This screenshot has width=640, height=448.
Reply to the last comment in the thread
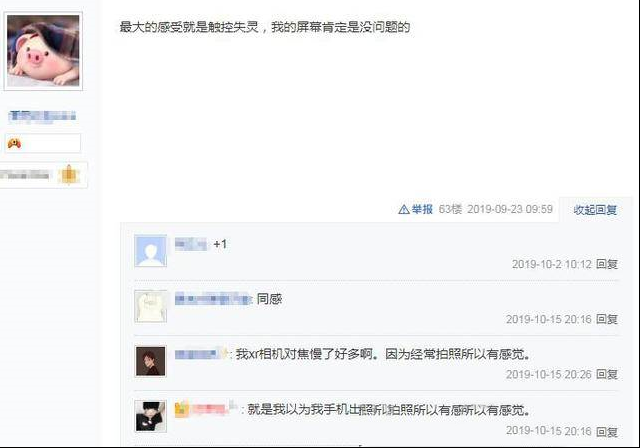(x=607, y=431)
